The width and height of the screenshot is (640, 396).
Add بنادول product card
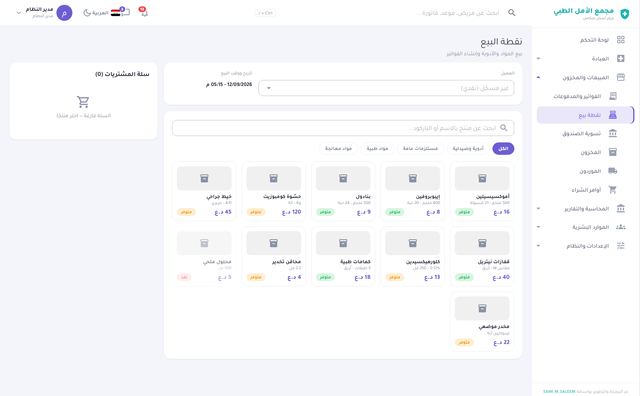(343, 191)
